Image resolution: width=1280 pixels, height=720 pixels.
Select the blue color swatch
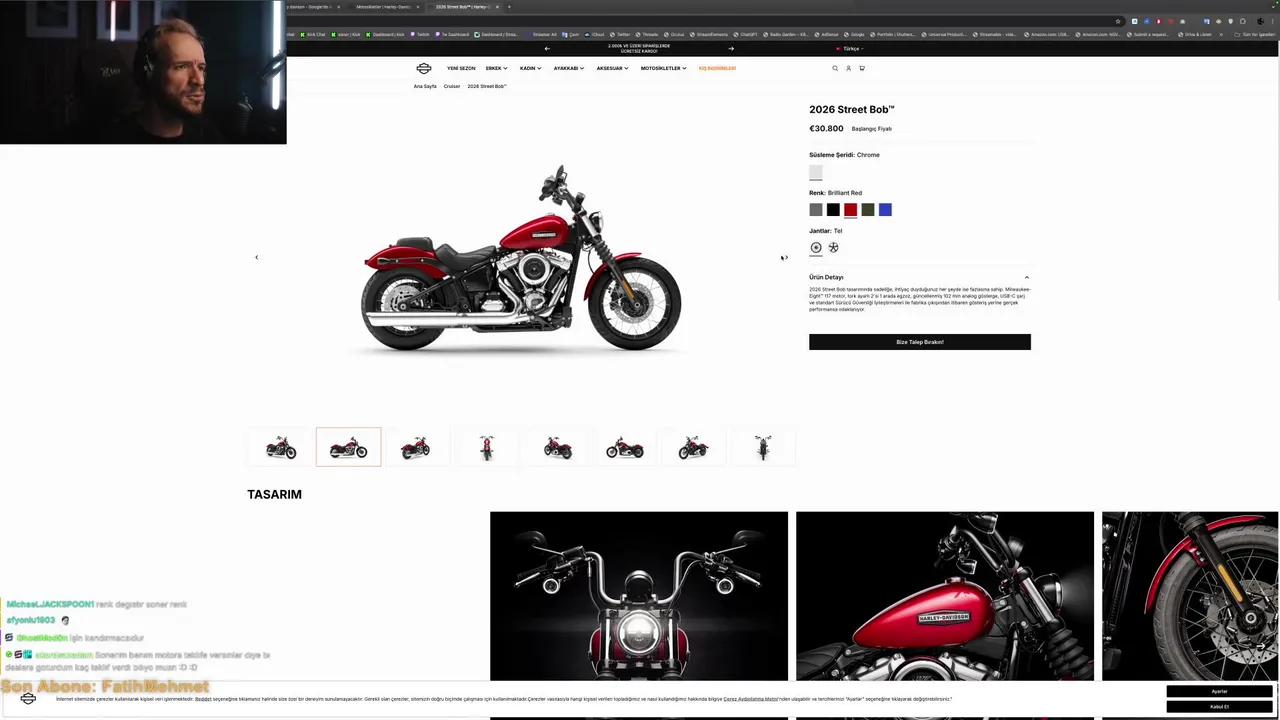coord(885,210)
